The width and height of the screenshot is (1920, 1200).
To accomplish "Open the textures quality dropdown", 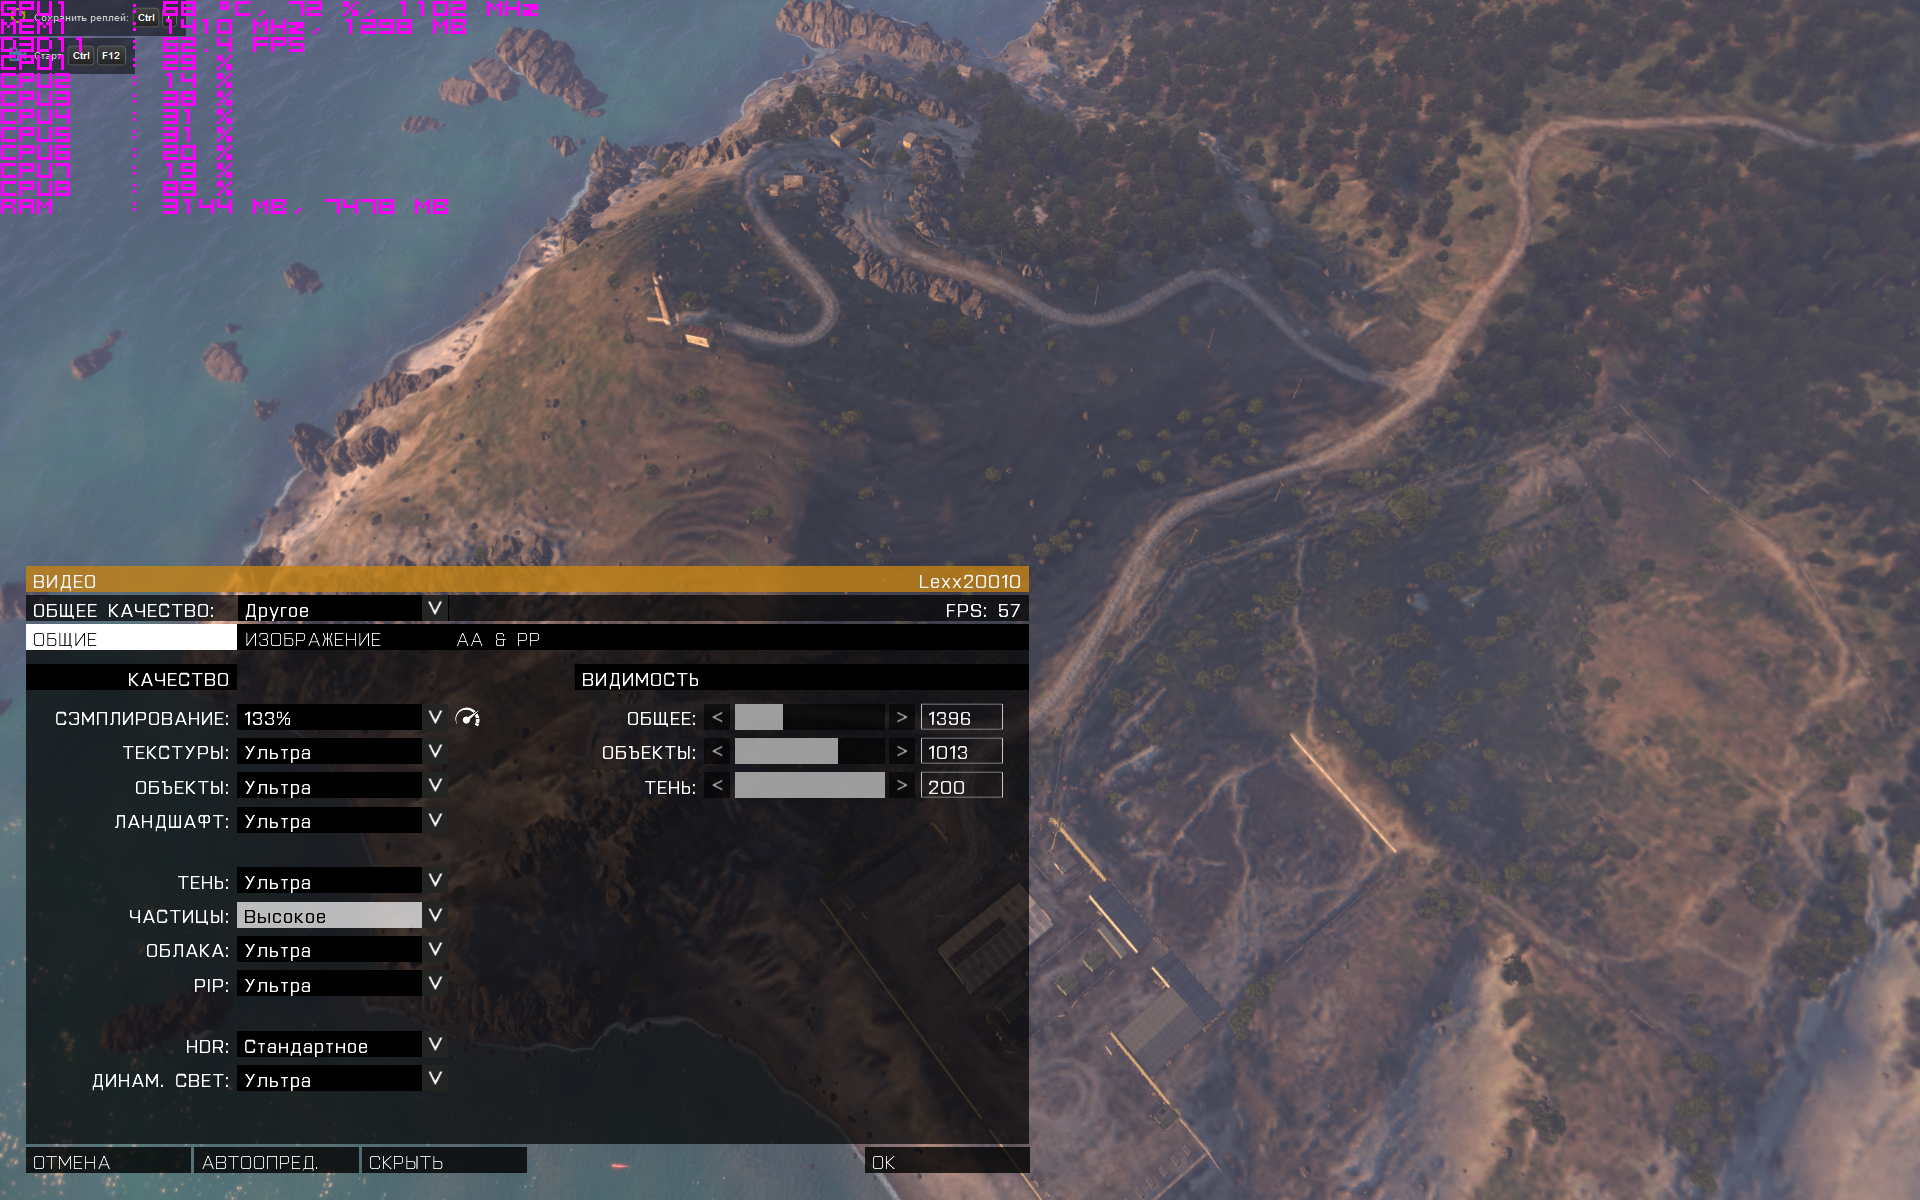I will click(x=435, y=751).
